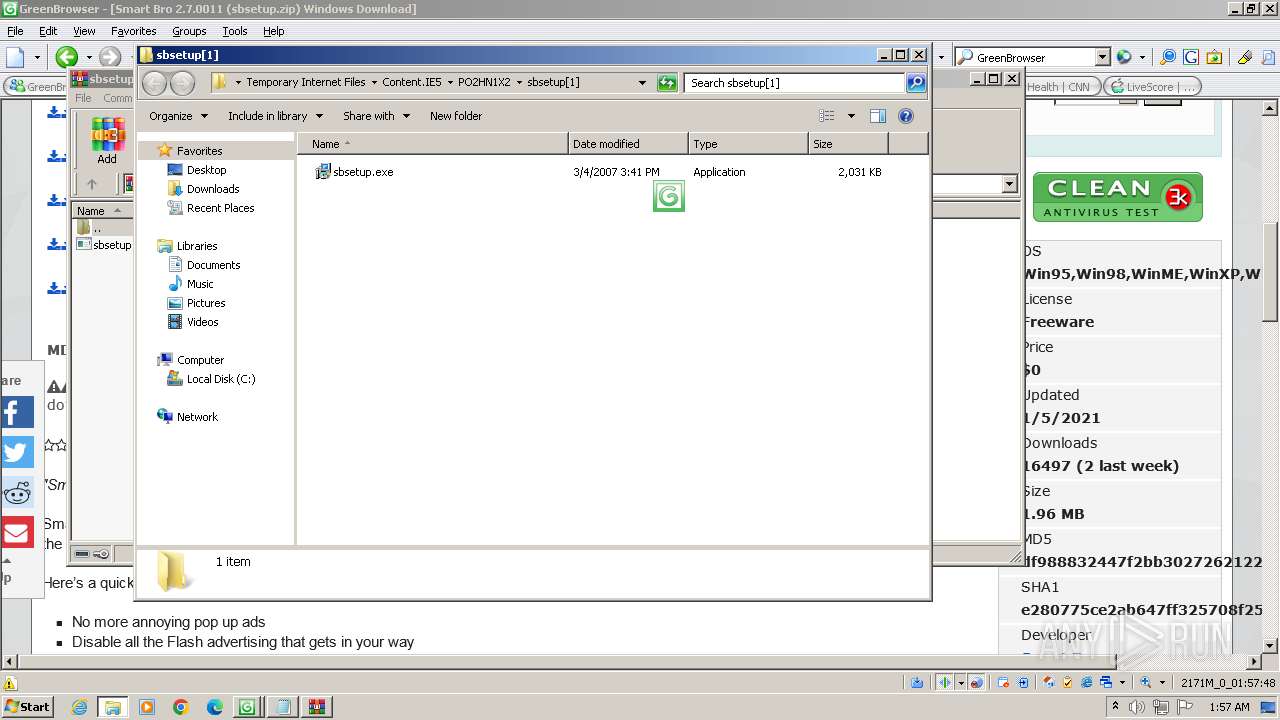Share page via email envelope icon

click(17, 532)
